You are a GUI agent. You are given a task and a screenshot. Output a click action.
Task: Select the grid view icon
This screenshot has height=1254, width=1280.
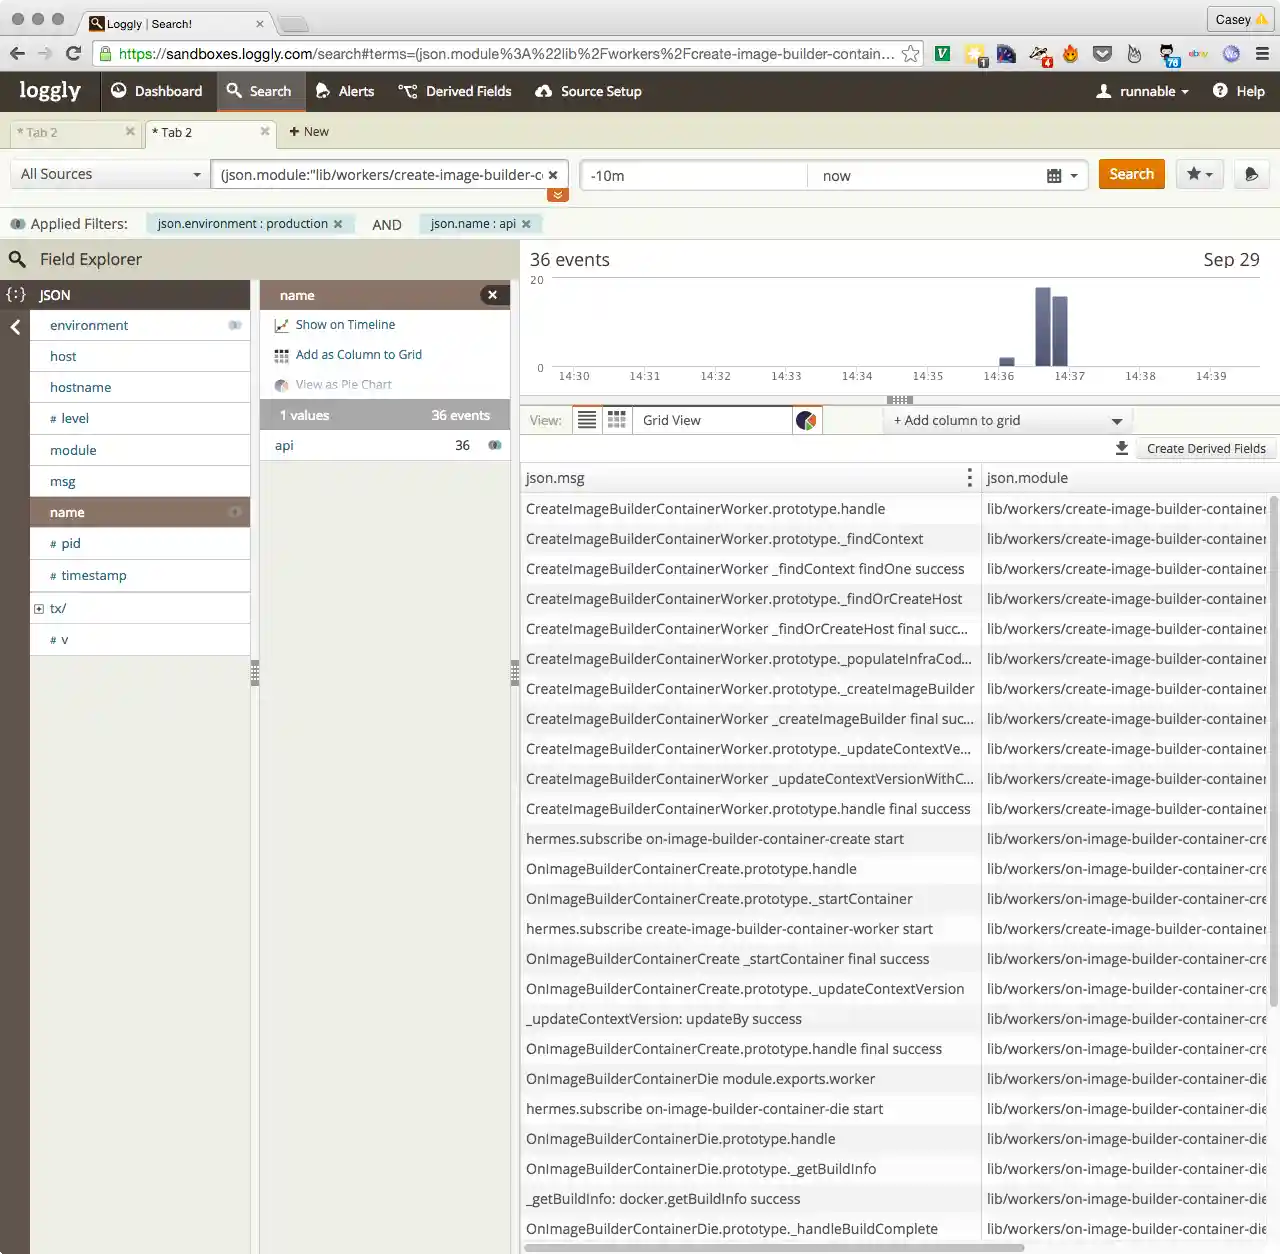(x=617, y=421)
